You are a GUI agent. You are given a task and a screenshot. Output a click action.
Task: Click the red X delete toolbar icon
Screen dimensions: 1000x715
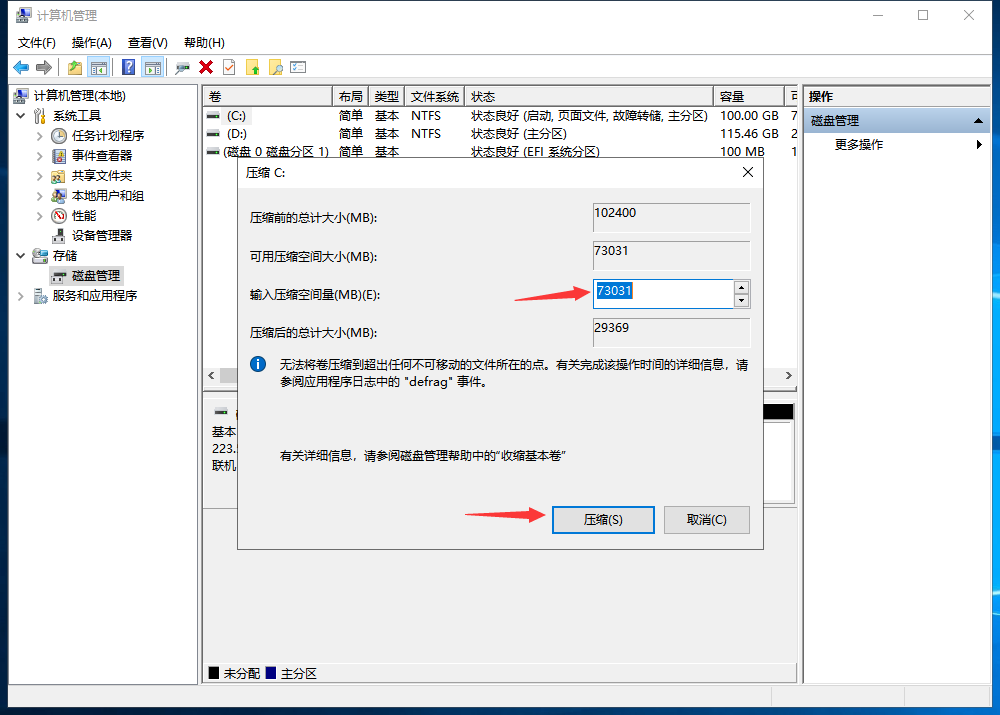click(x=207, y=68)
